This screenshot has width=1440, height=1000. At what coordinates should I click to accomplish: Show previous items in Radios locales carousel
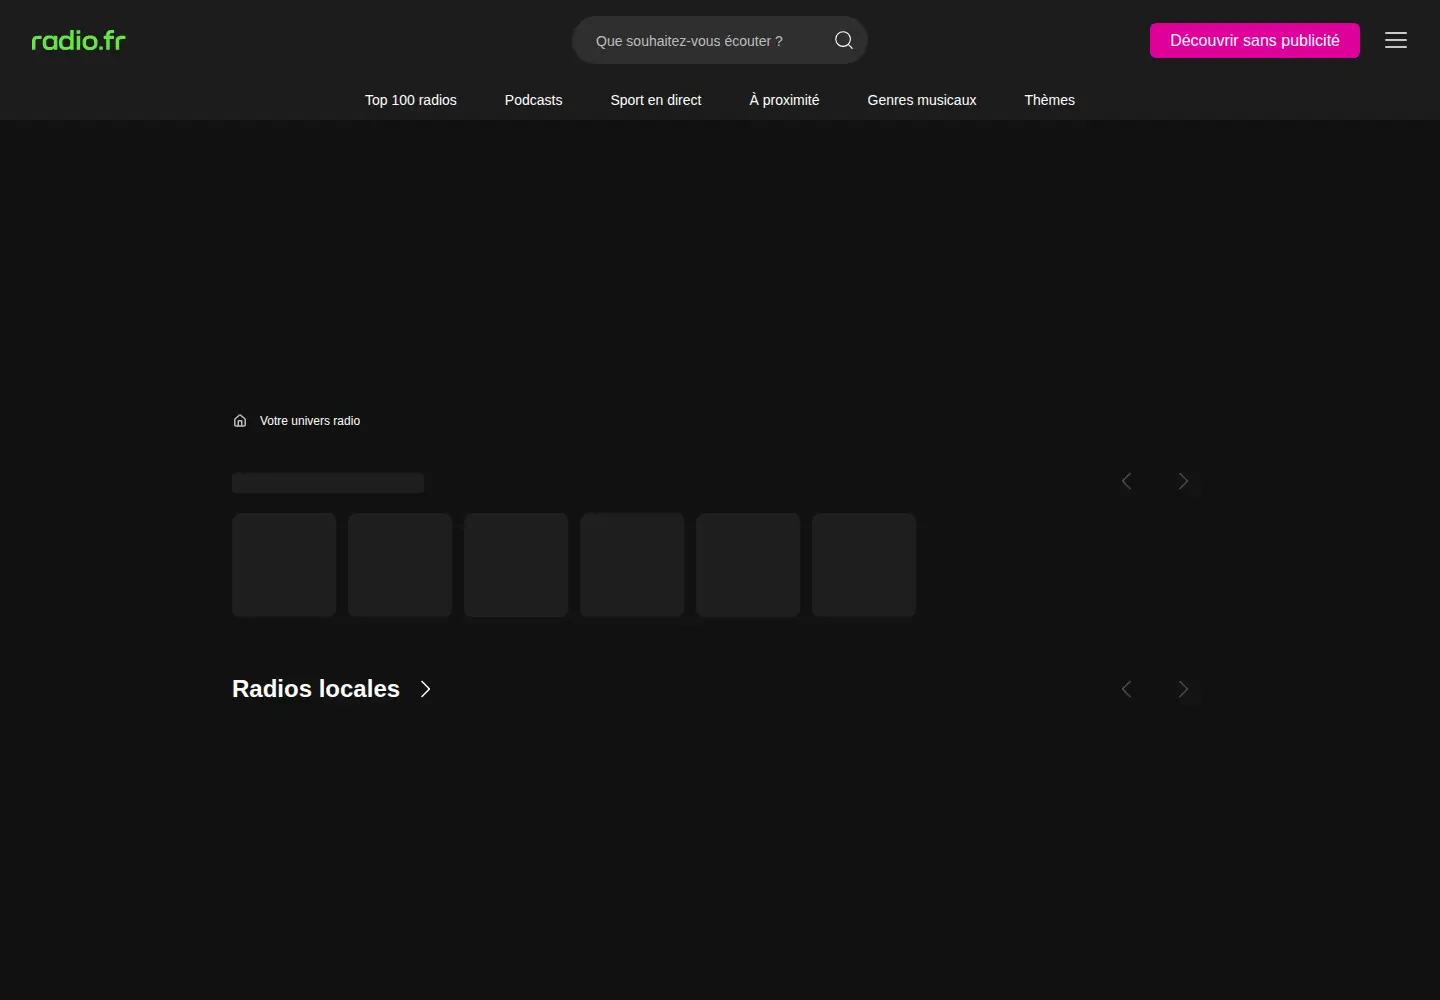pyautogui.click(x=1127, y=689)
